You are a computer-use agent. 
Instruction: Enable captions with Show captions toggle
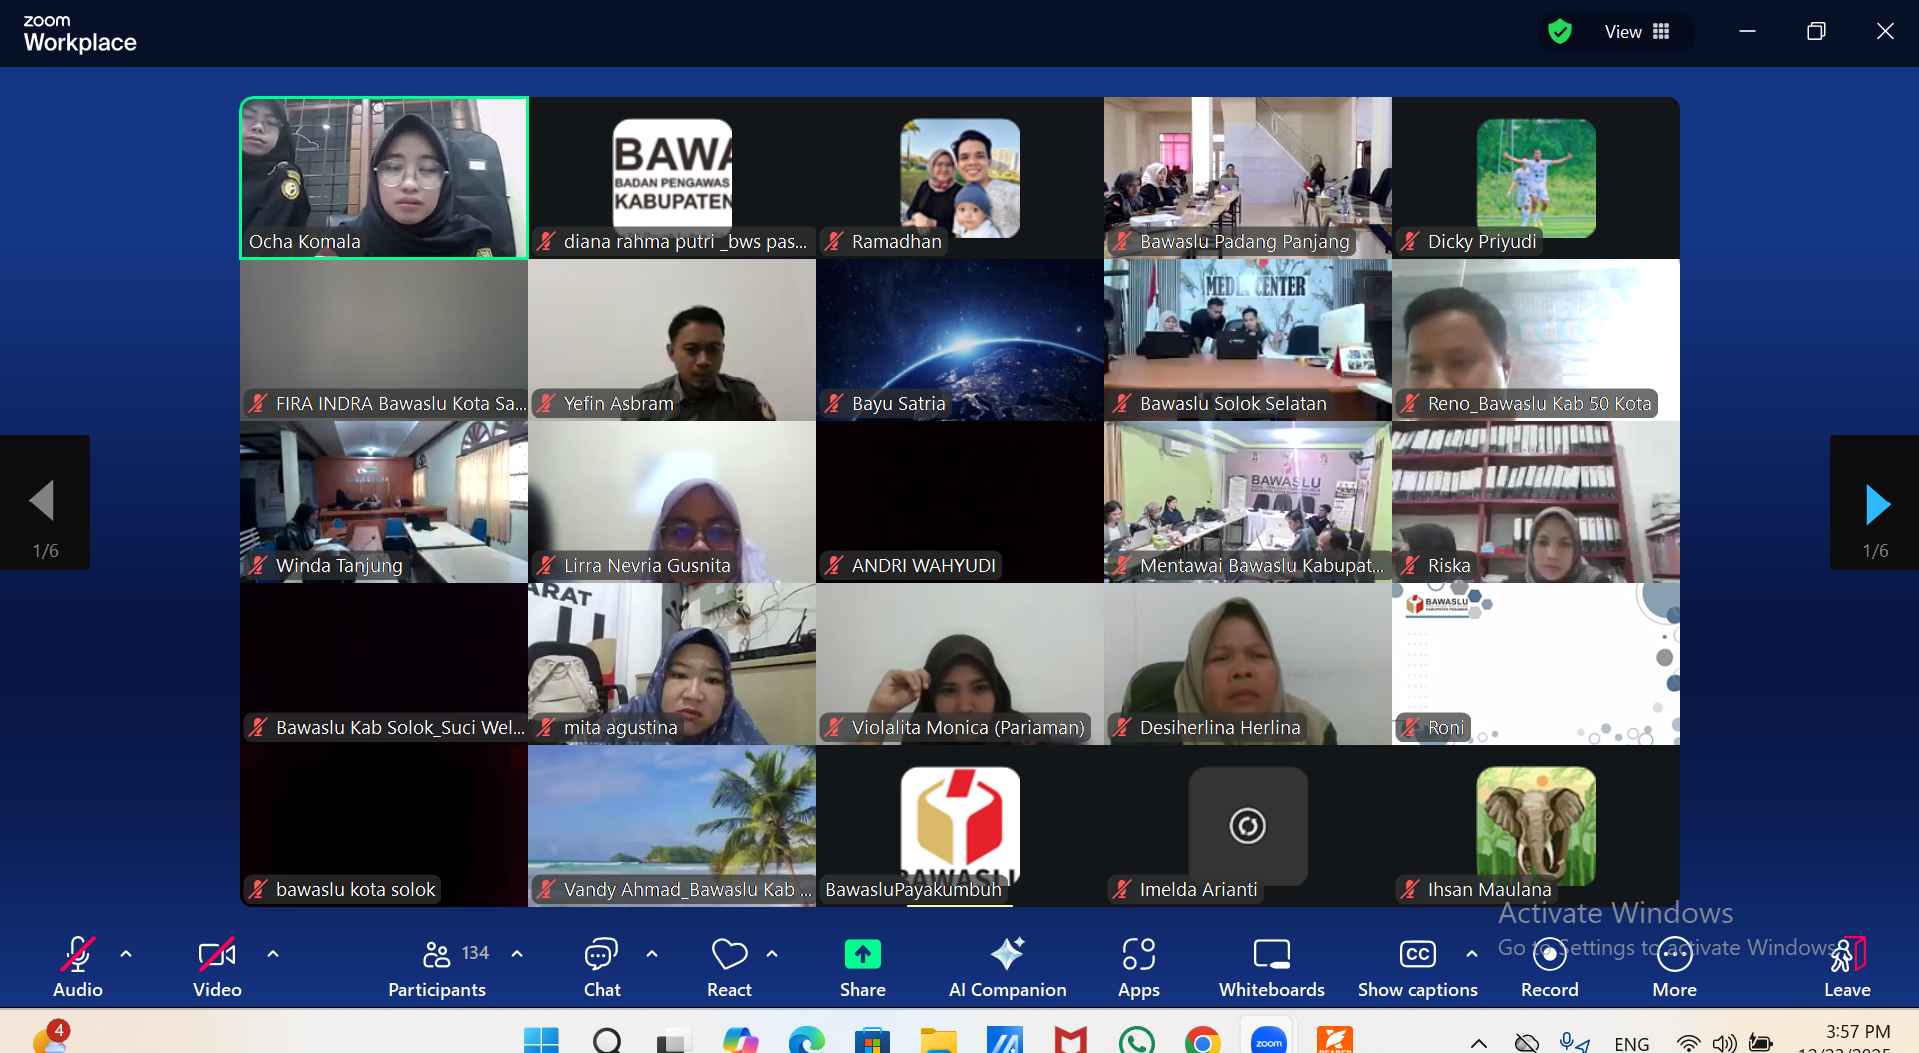click(x=1417, y=955)
